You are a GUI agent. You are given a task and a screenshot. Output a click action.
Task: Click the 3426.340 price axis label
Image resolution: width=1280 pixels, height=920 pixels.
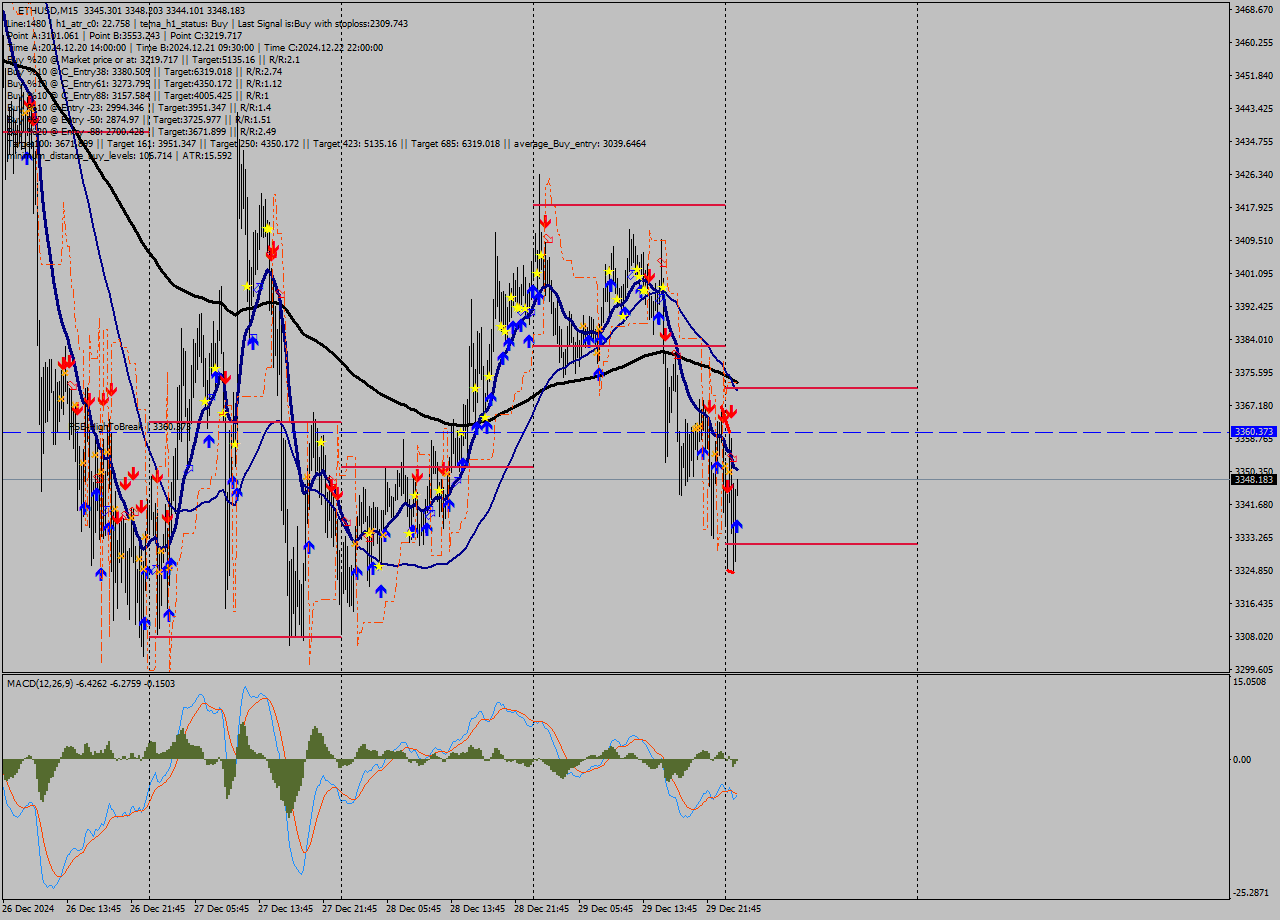1253,174
